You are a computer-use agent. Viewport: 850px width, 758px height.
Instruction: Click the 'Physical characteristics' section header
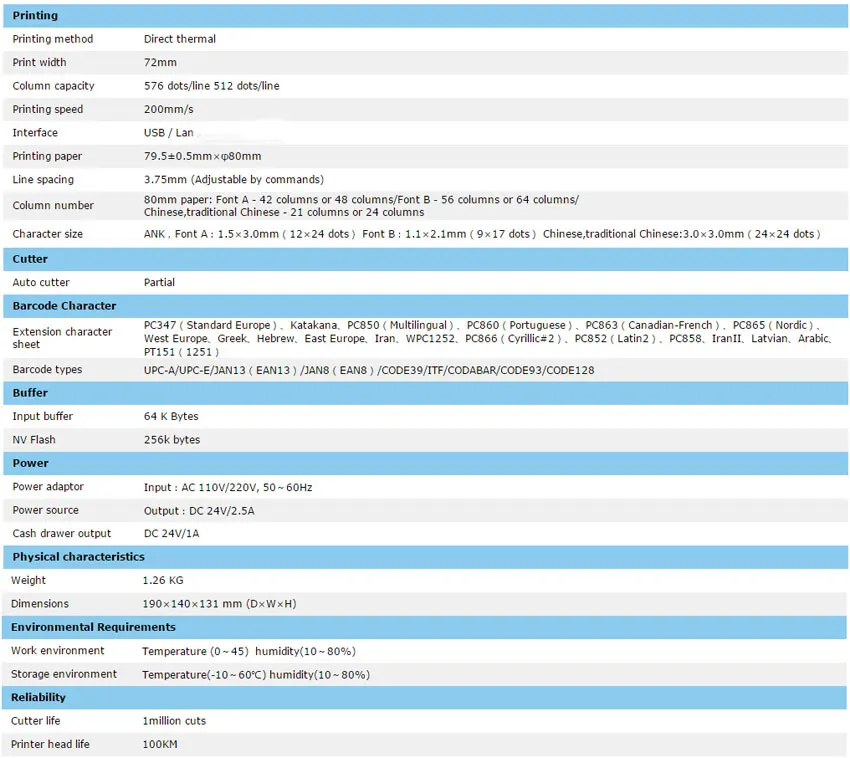426,557
